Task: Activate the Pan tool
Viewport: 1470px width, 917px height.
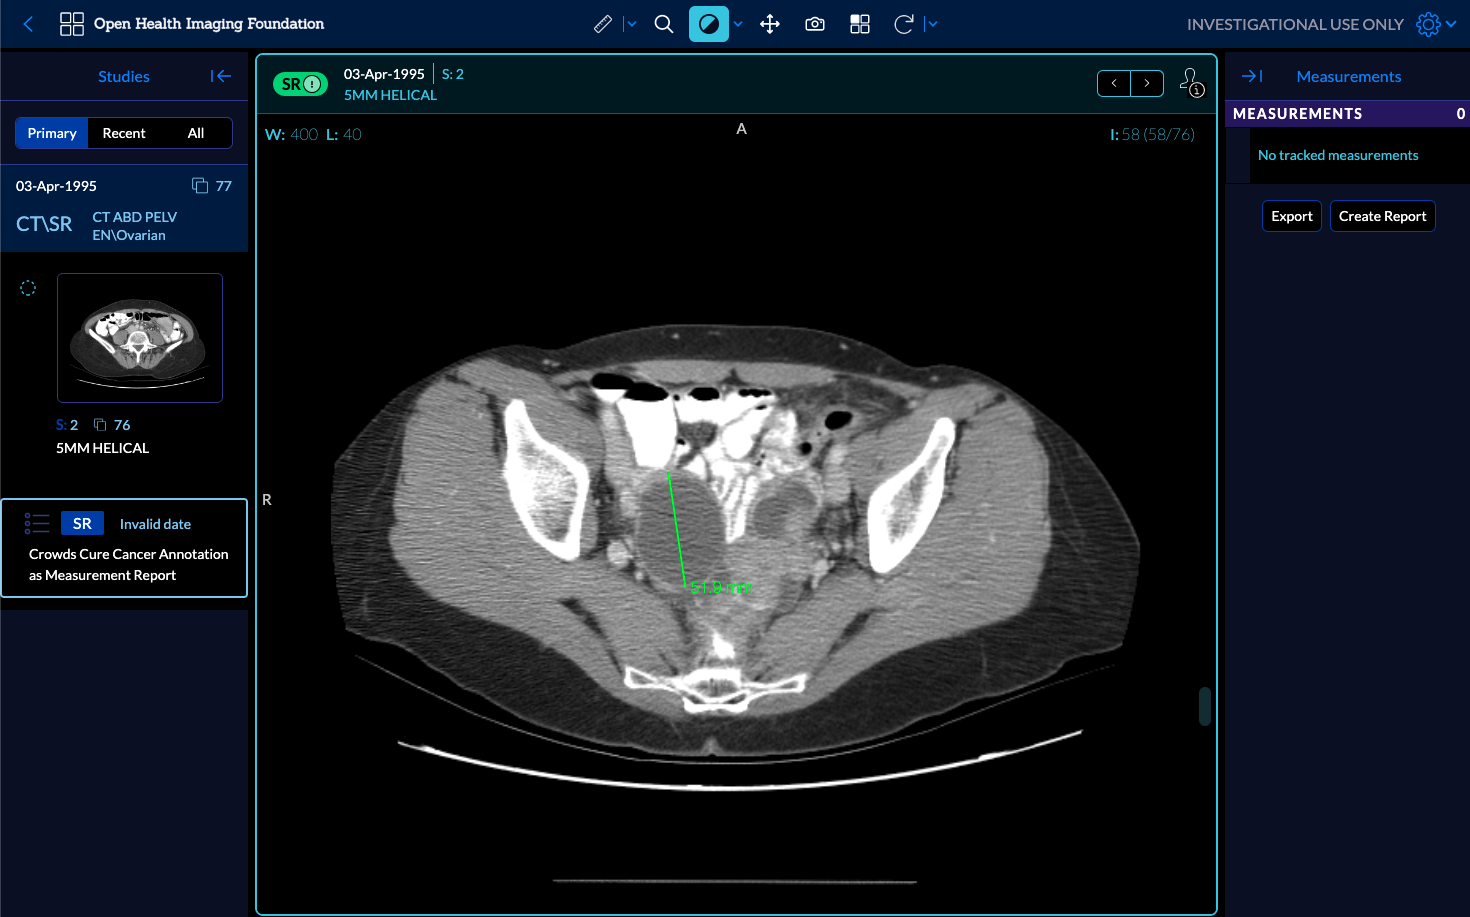Action: pos(769,24)
